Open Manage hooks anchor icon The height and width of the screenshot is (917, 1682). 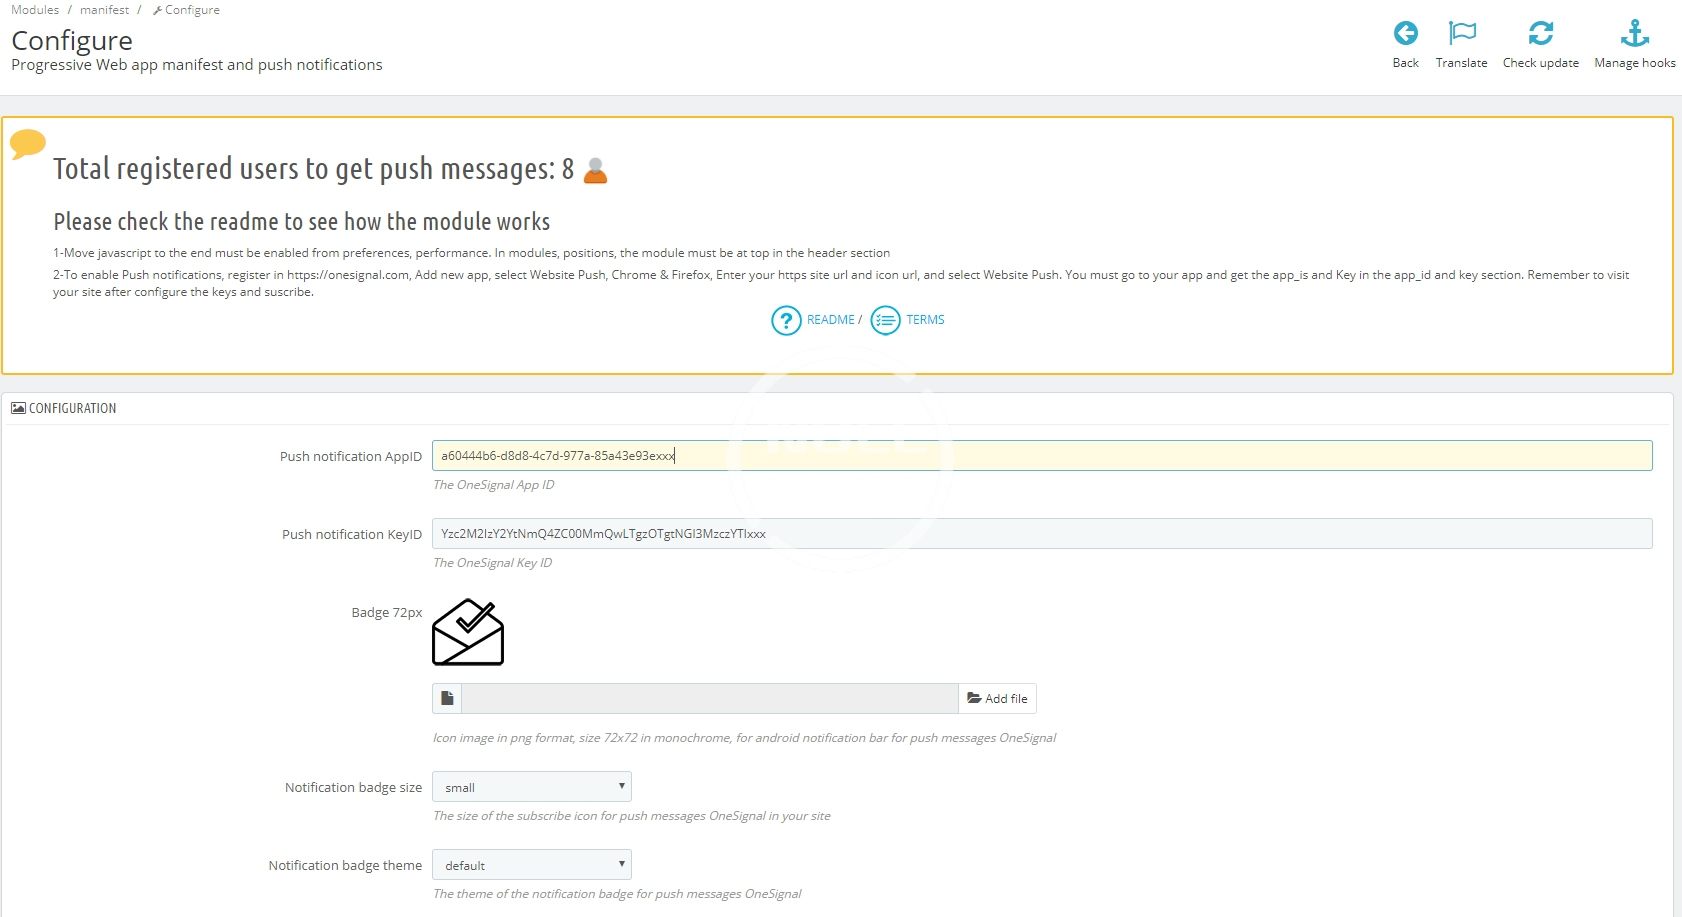coord(1634,34)
